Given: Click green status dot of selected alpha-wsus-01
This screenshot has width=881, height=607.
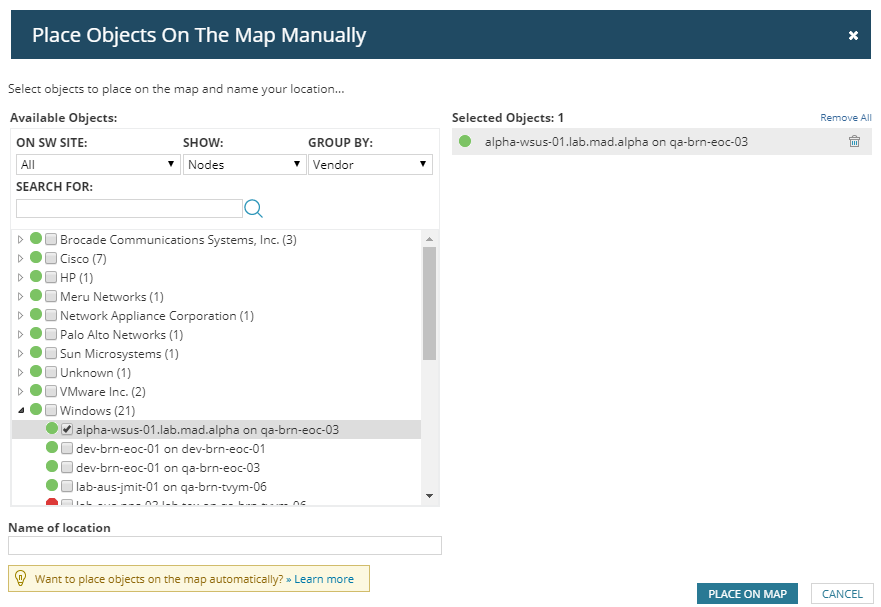Looking at the screenshot, I should (x=465, y=142).
